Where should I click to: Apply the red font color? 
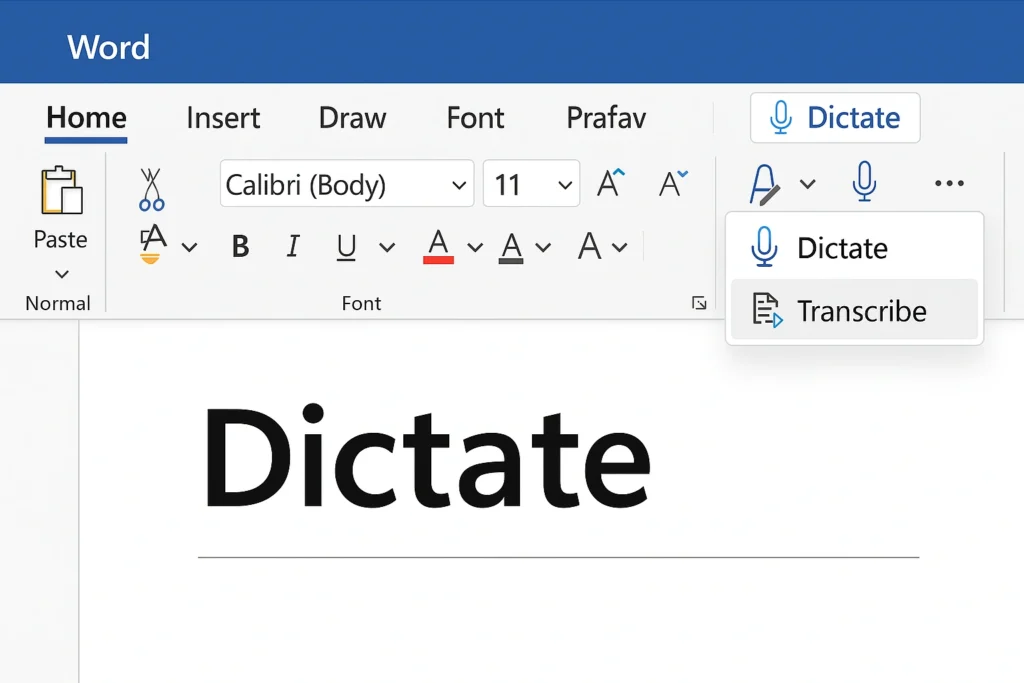(438, 246)
